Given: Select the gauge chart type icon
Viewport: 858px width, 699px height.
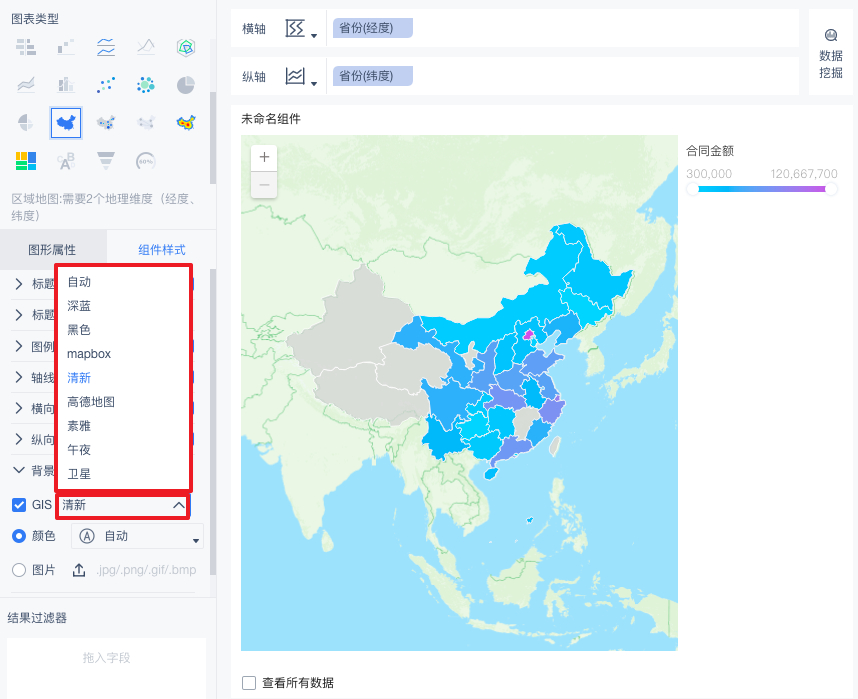Looking at the screenshot, I should tap(146, 161).
